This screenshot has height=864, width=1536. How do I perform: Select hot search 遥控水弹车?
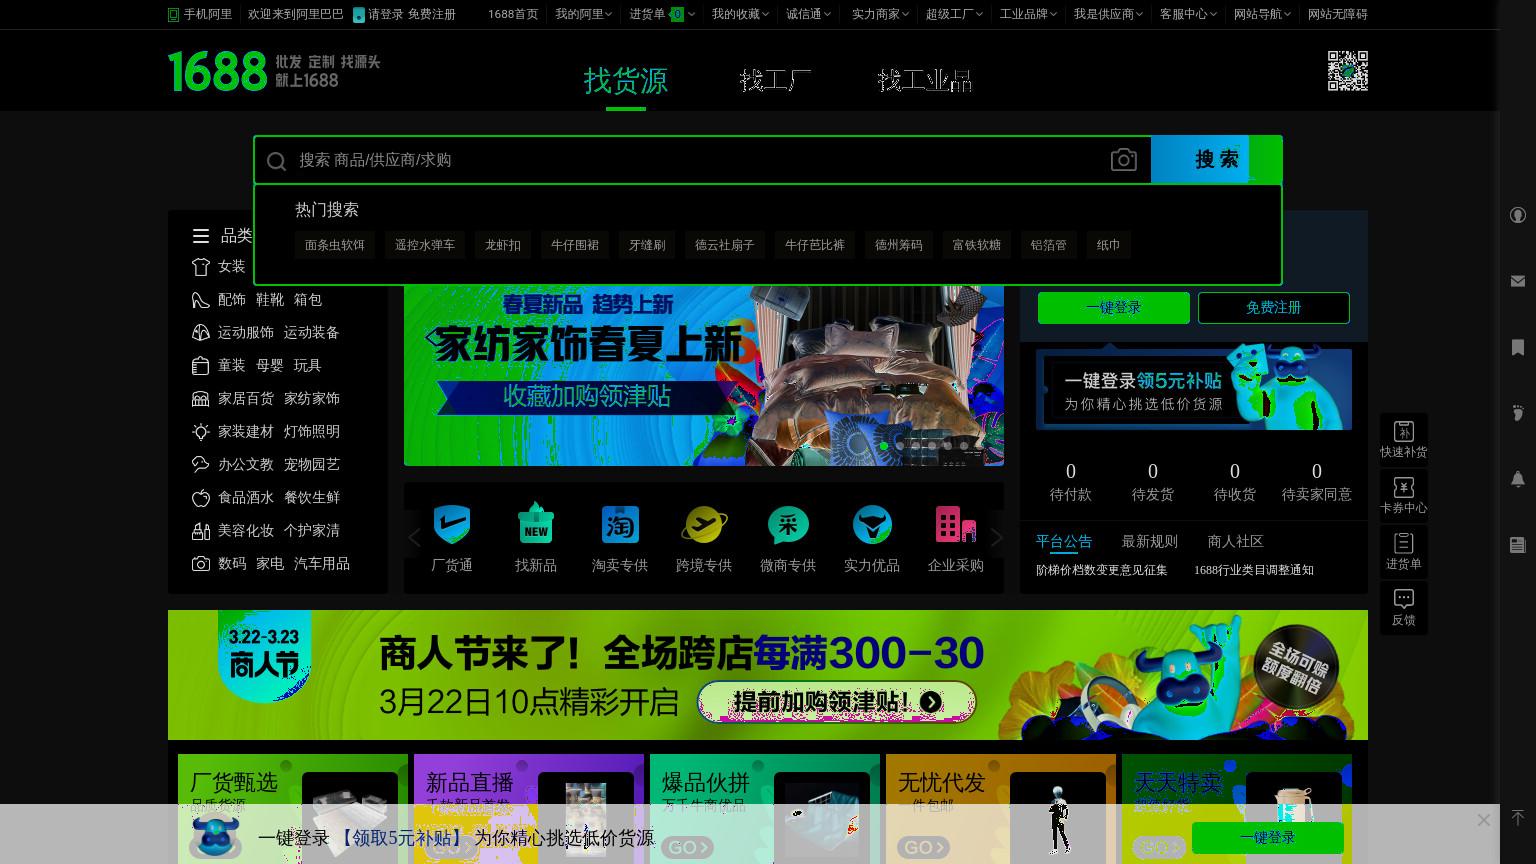(x=425, y=245)
